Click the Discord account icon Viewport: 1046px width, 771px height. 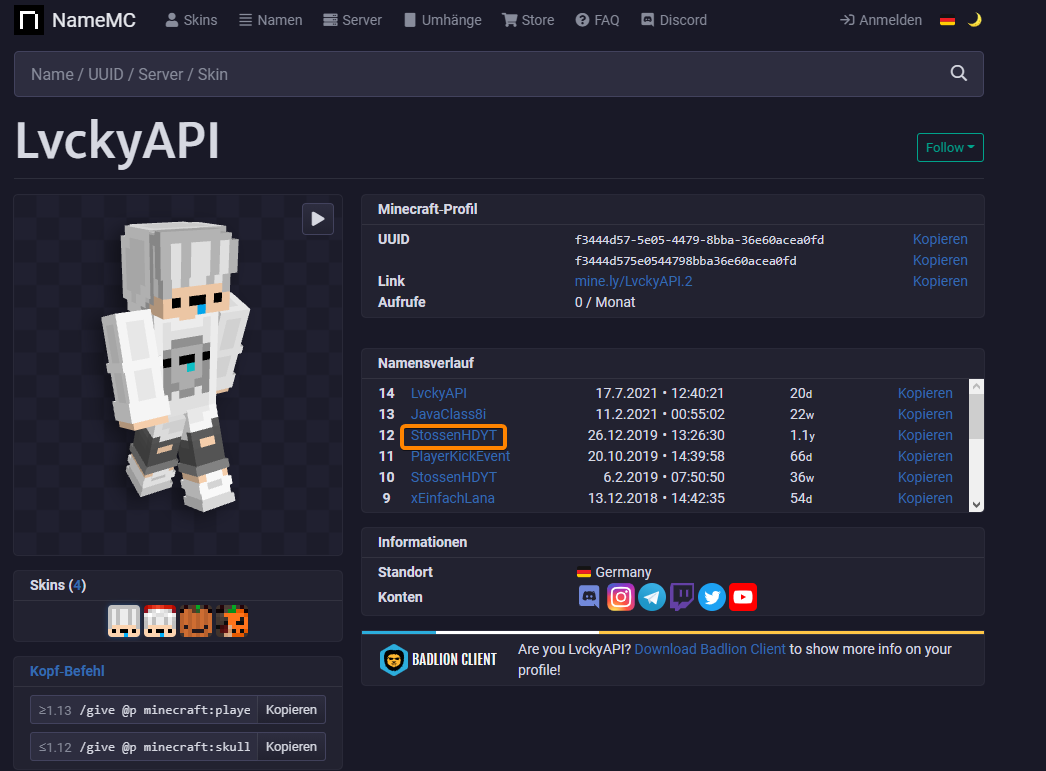point(589,597)
